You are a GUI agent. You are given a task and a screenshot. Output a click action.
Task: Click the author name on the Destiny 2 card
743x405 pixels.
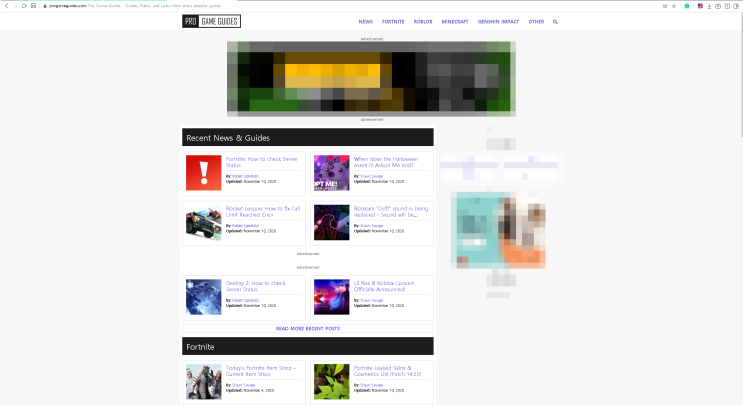pos(245,300)
